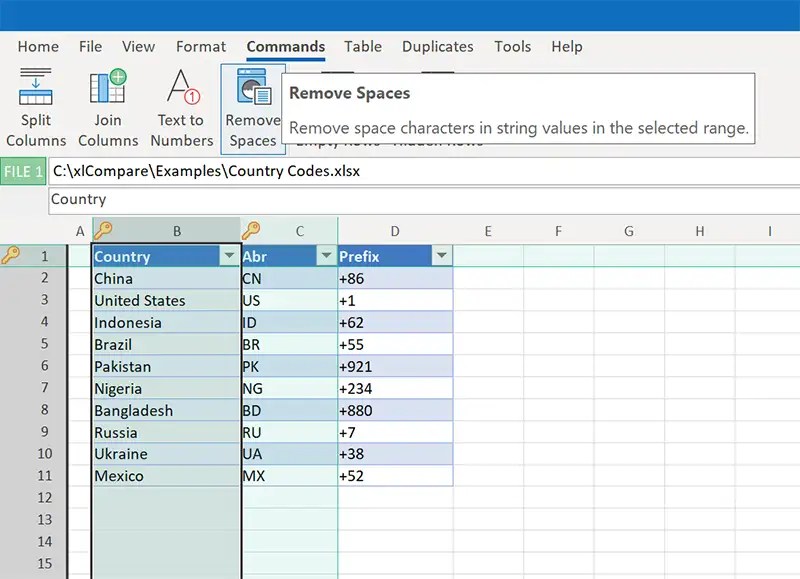Open the filter dropdown on Prefix column

[441, 256]
